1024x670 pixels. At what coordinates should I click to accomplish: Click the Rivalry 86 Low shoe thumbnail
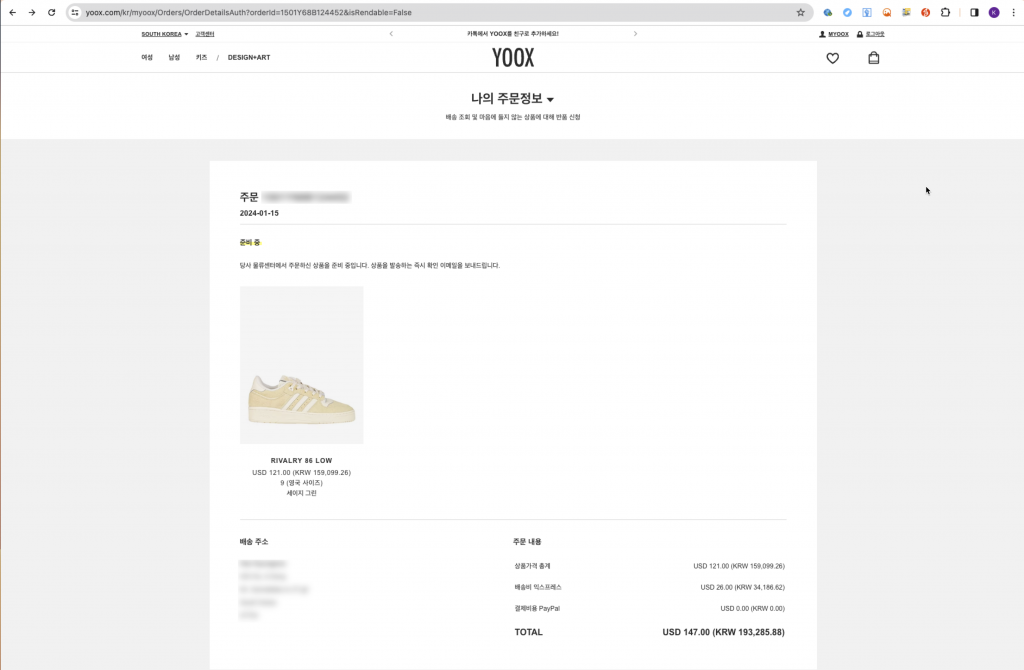[301, 365]
